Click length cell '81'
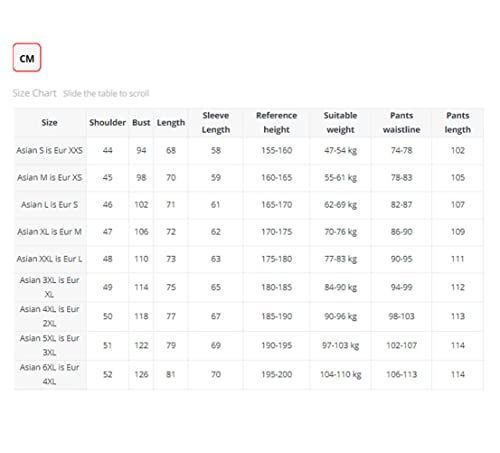 171,375
